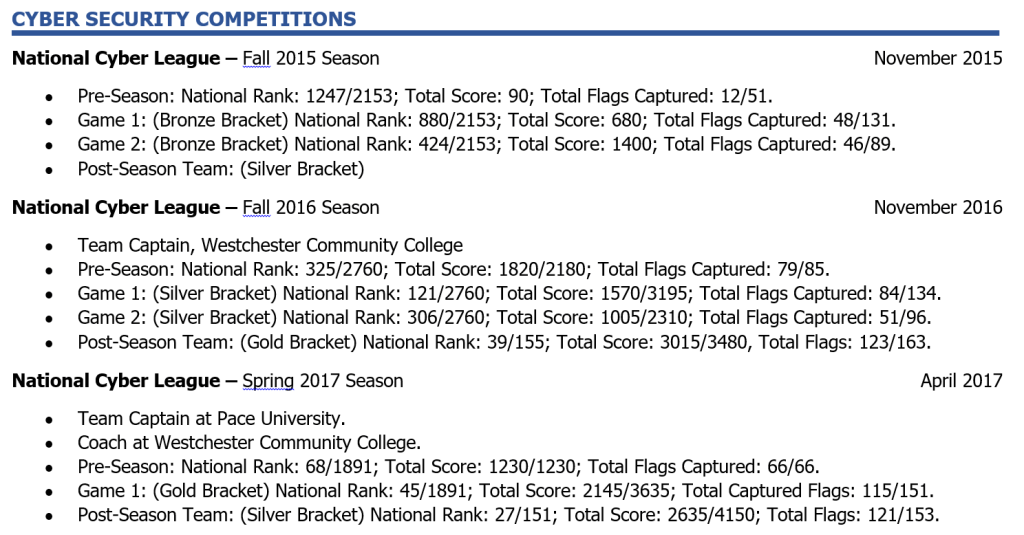The width and height of the screenshot is (1024, 535).
Task: Click the Pre-Season line with rank 1247/2153
Action: [x=425, y=96]
